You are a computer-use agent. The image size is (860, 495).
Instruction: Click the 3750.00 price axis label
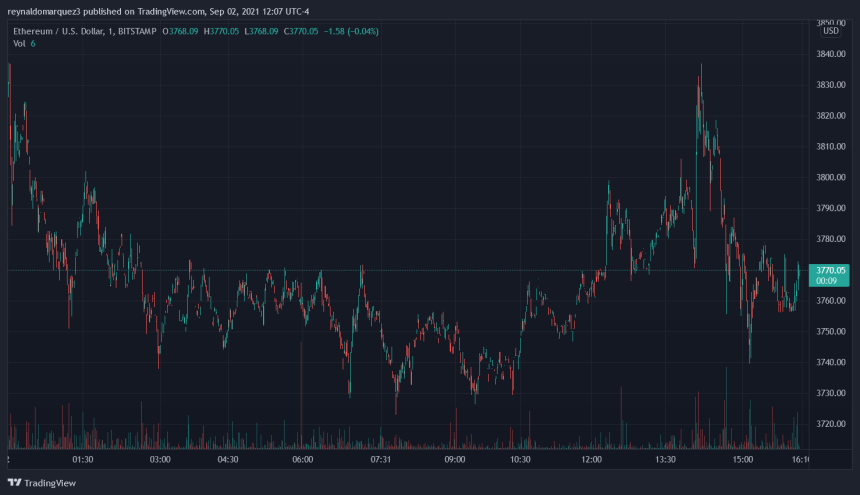(830, 331)
